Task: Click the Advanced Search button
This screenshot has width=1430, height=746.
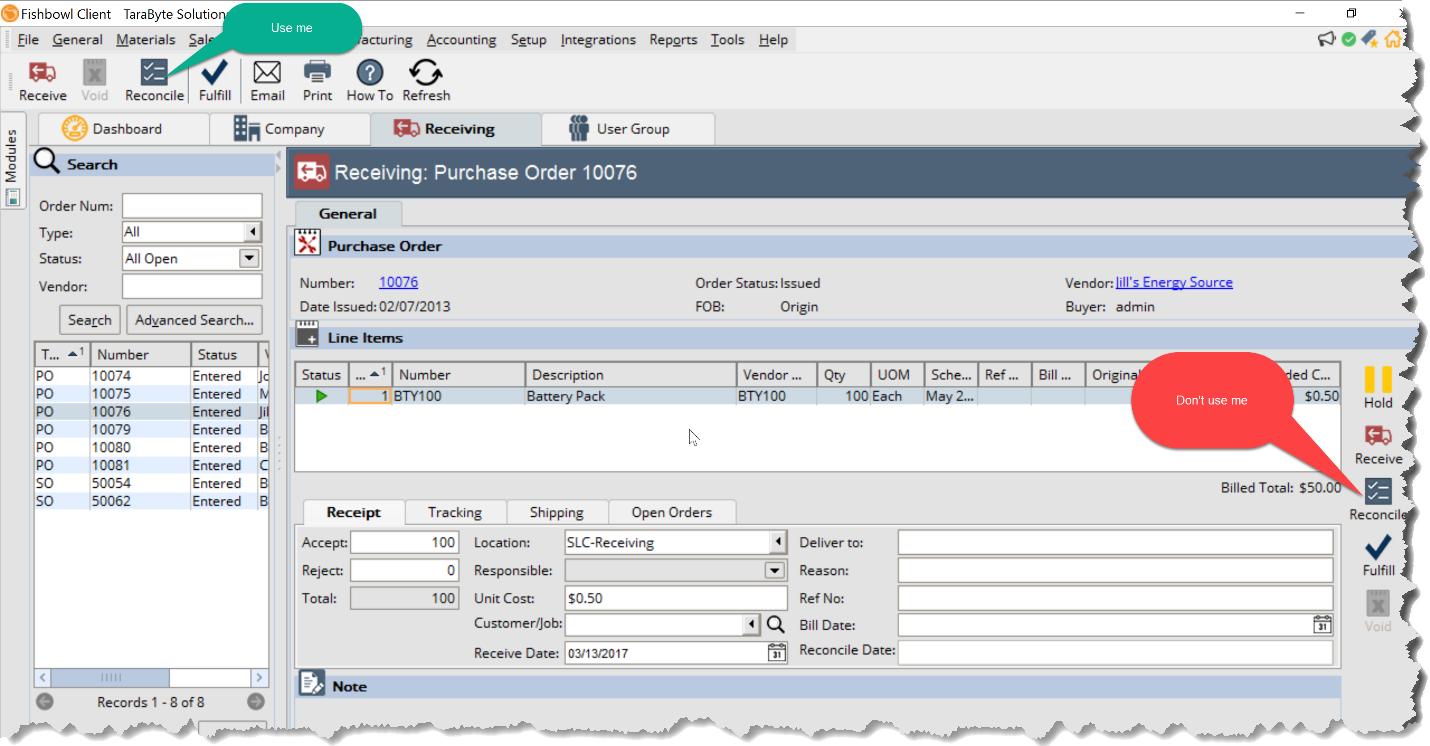Action: click(194, 320)
